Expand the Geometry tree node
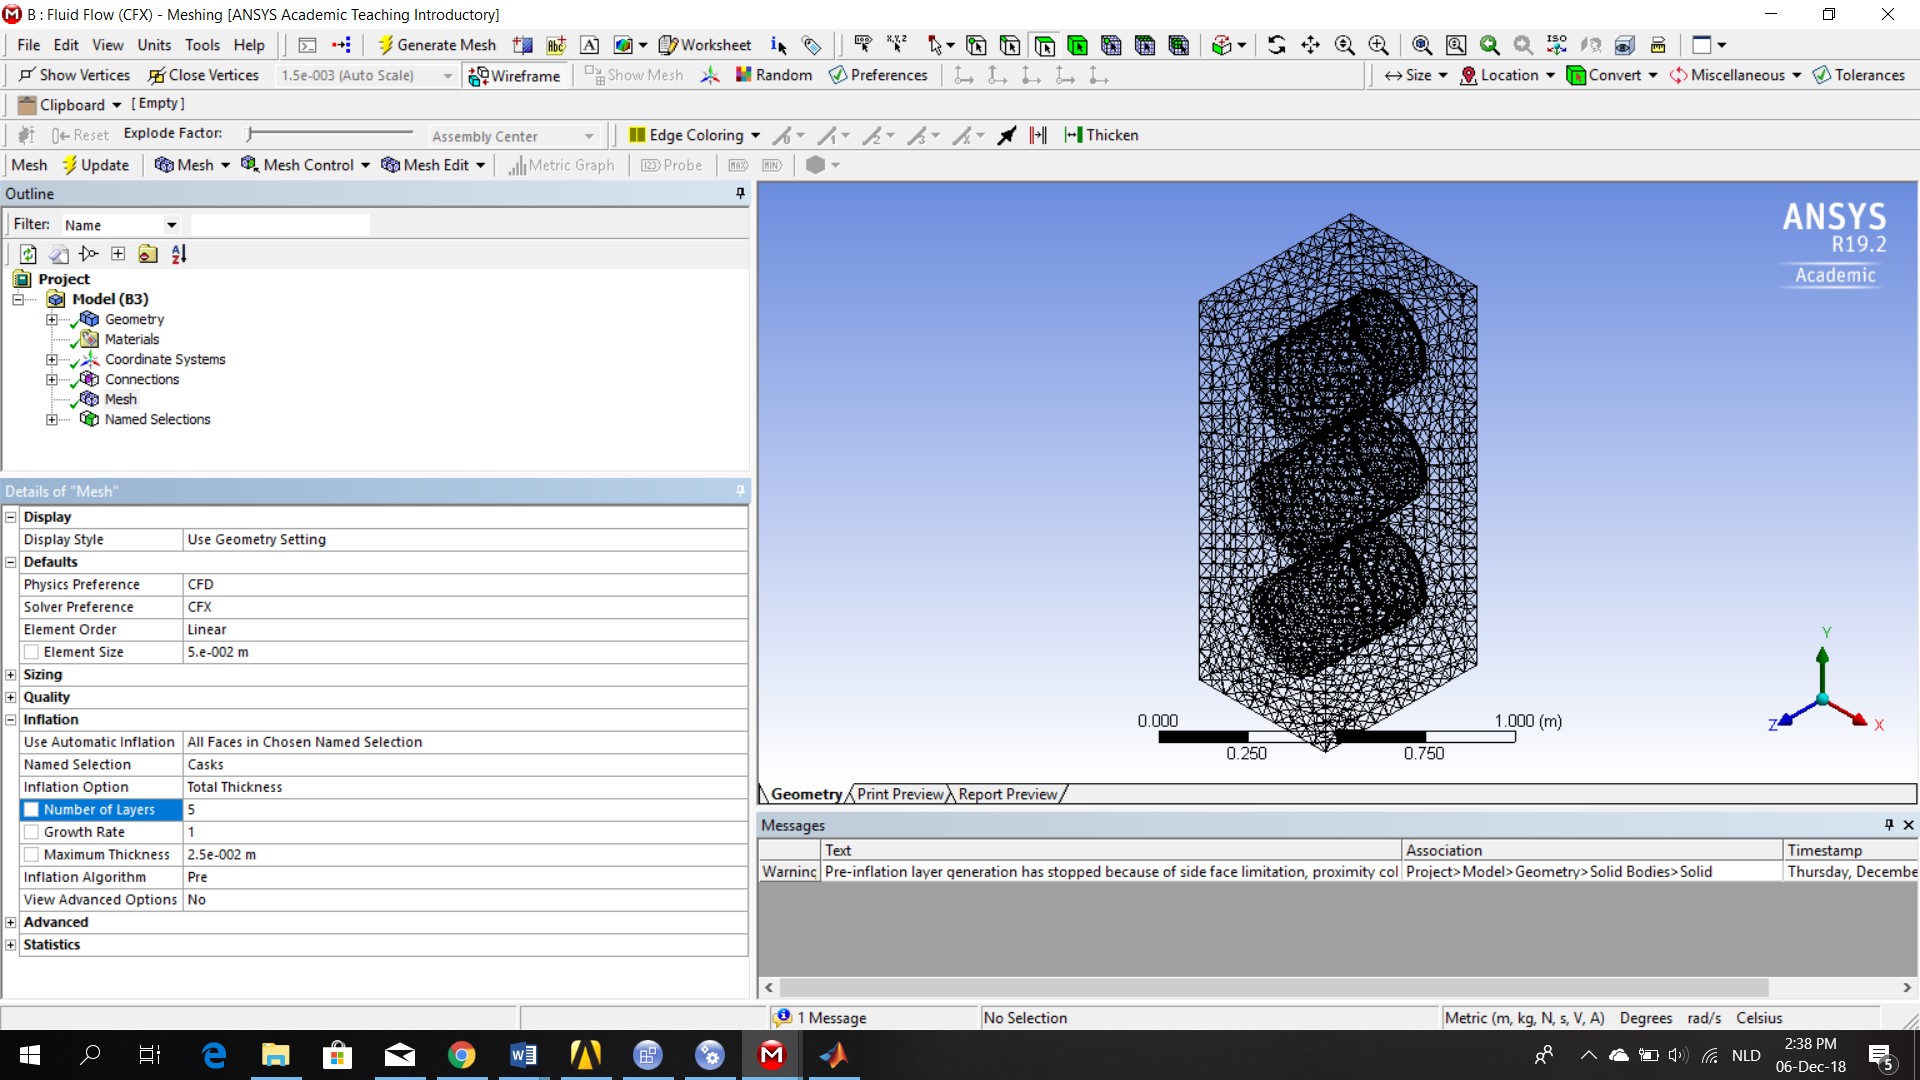The image size is (1920, 1080). (51, 320)
